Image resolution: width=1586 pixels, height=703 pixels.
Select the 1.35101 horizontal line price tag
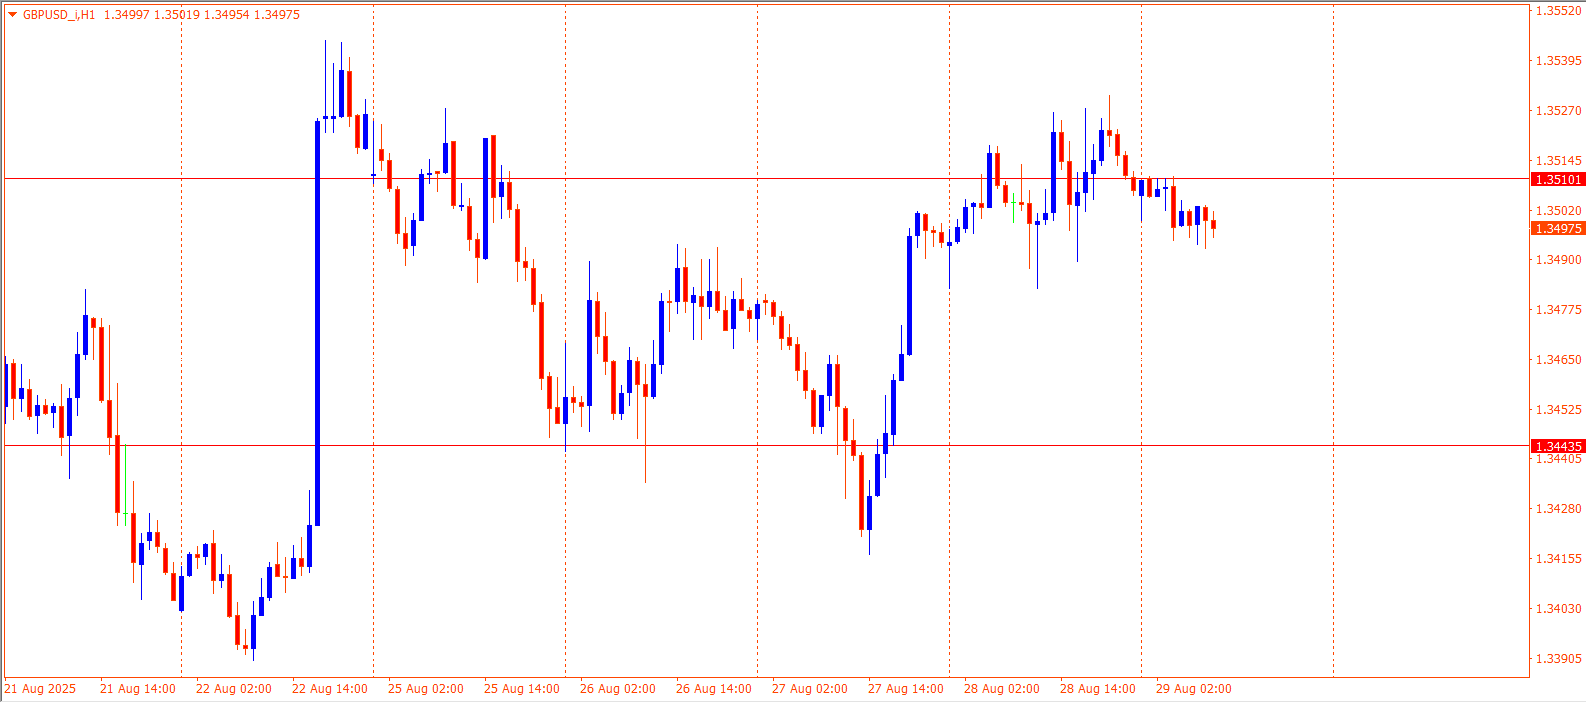[1558, 180]
